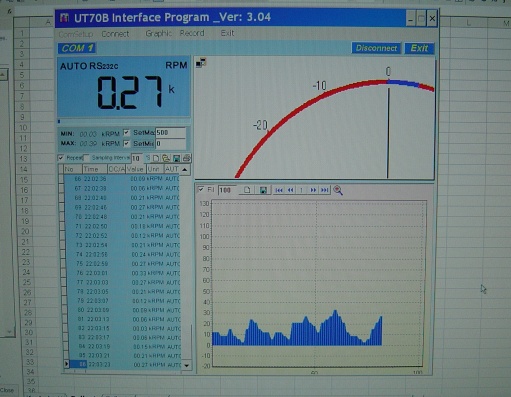Open the Graphic menu
The width and height of the screenshot is (511, 397).
[x=159, y=33]
